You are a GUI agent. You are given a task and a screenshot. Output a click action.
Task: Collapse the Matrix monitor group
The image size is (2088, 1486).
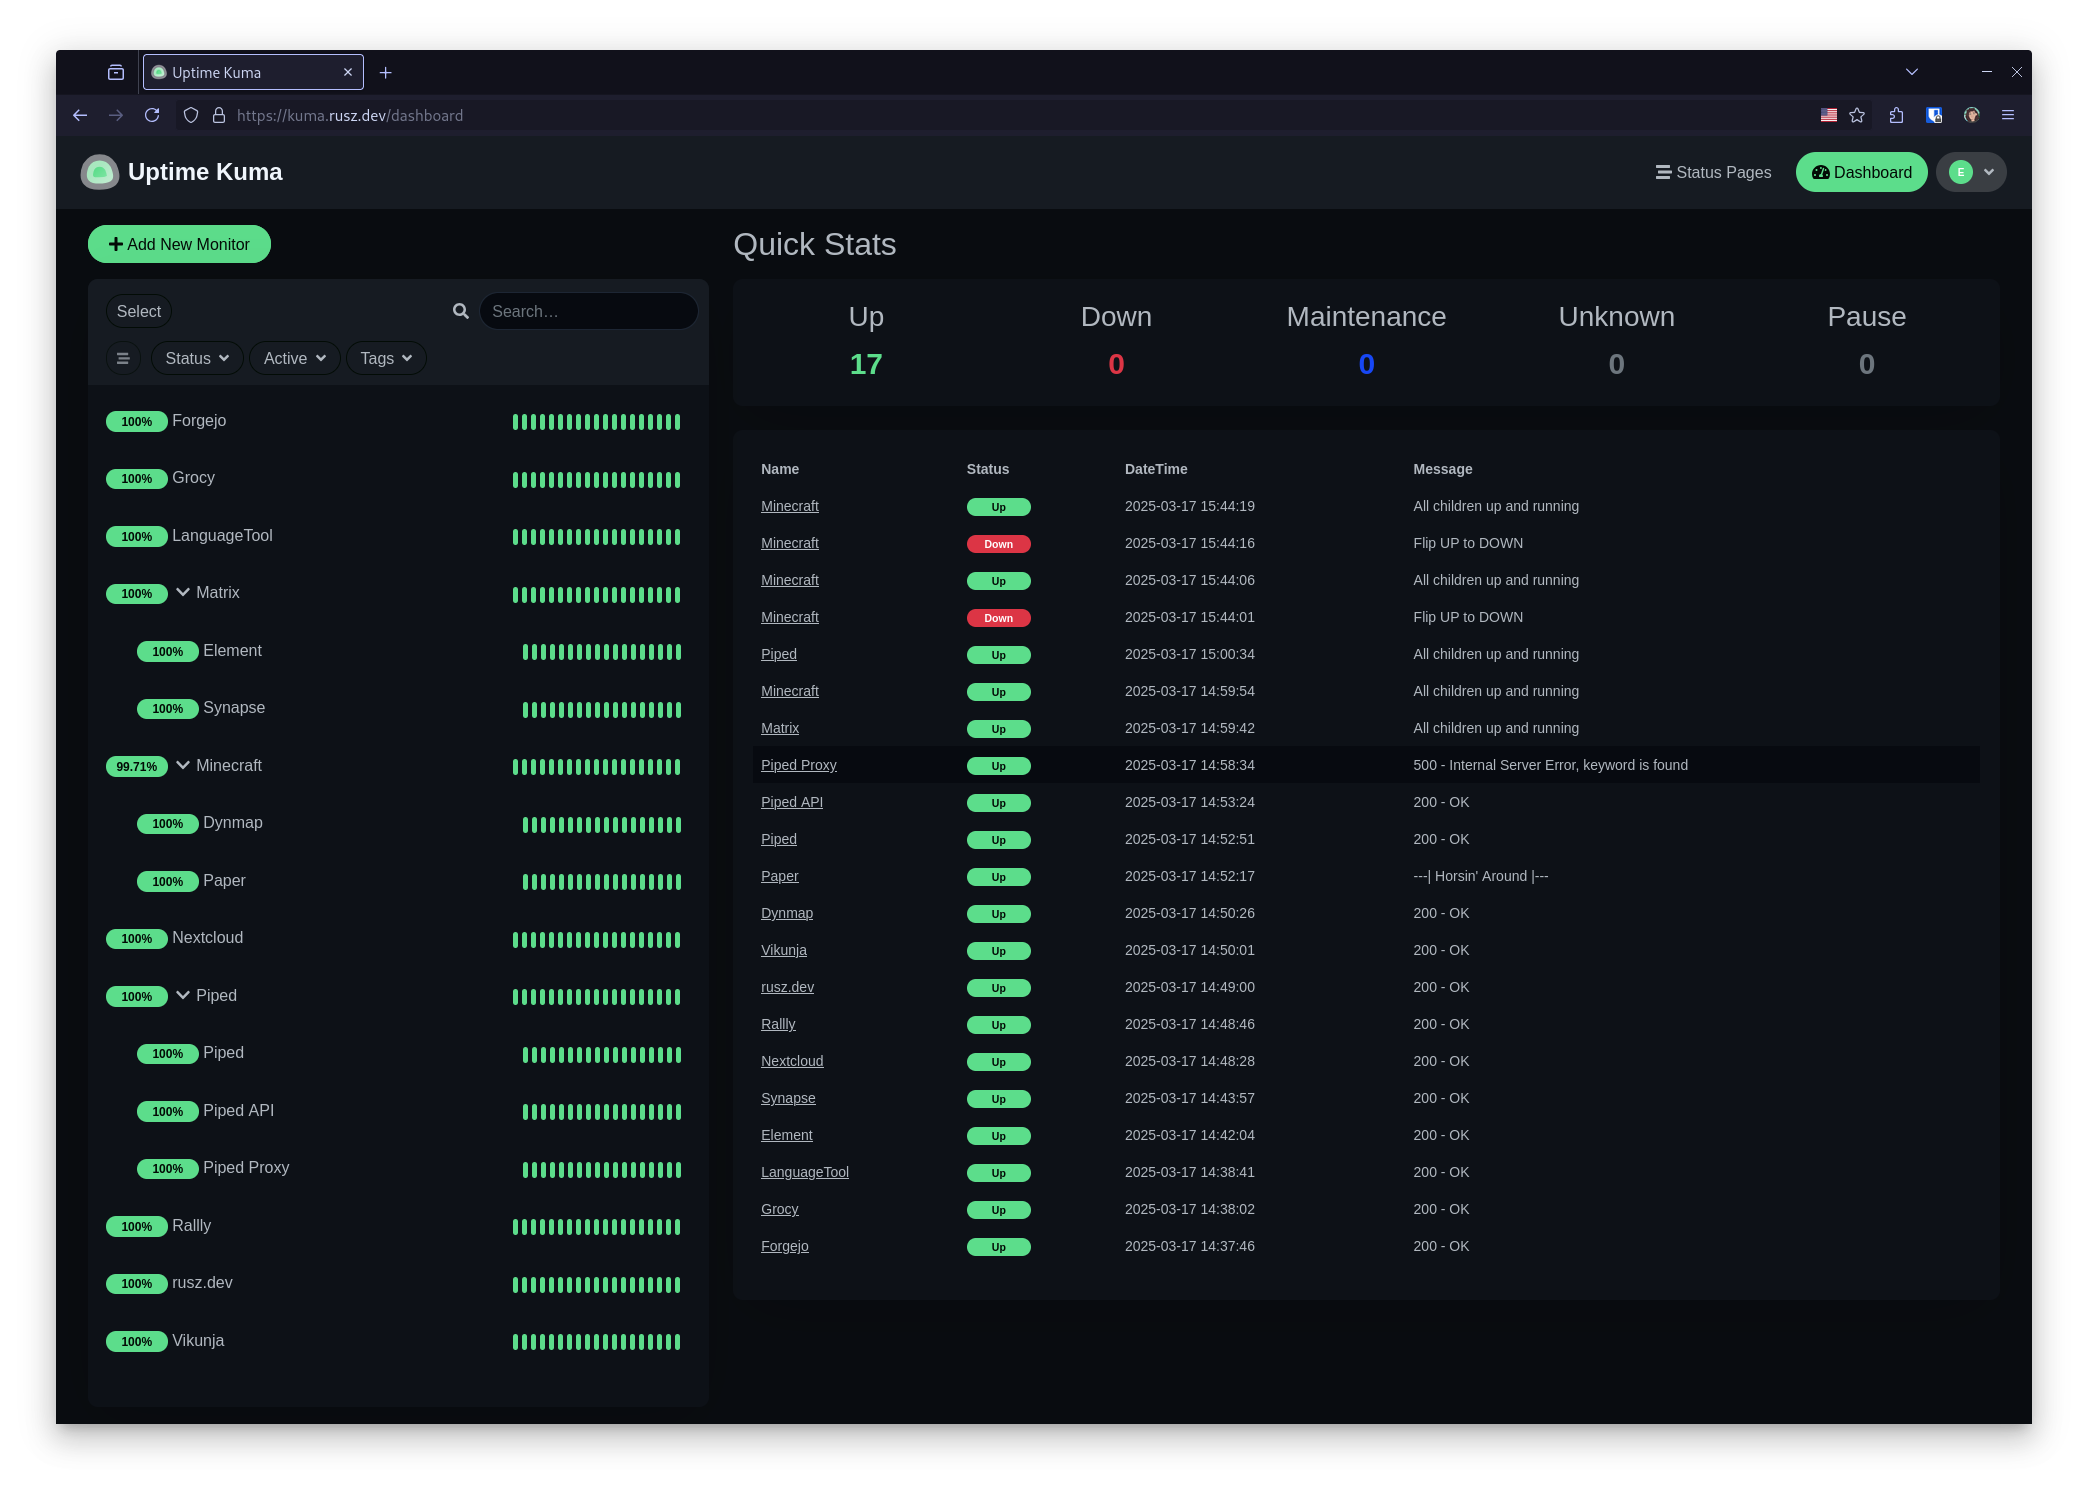tap(183, 592)
